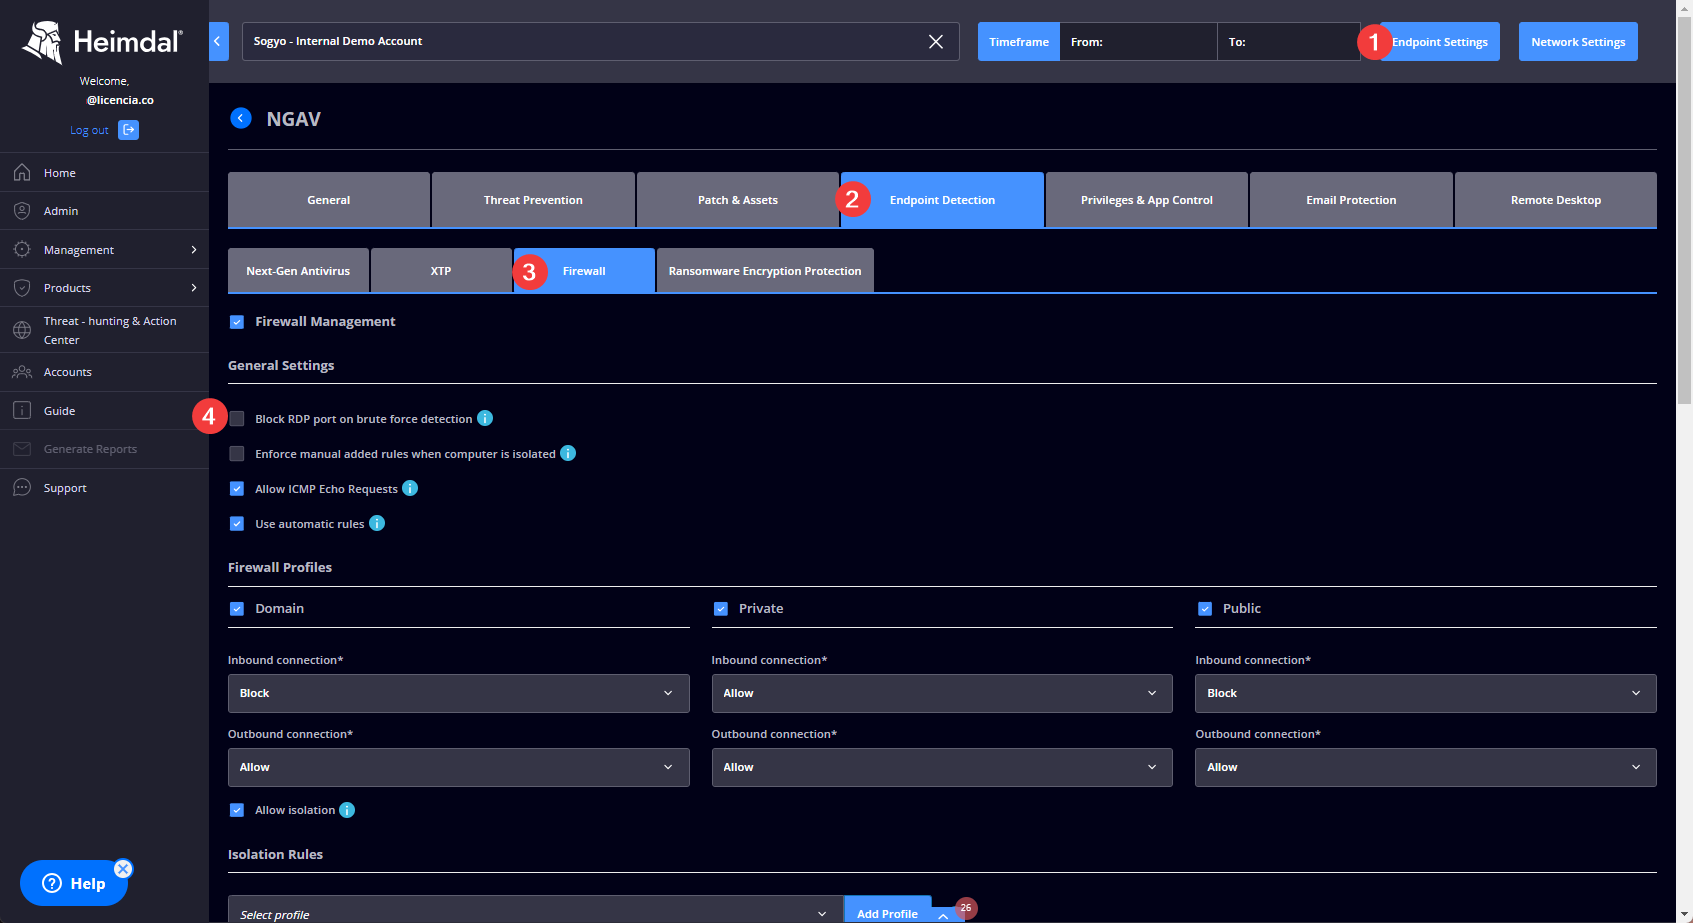Open Privileges & App Control tab

tap(1147, 200)
